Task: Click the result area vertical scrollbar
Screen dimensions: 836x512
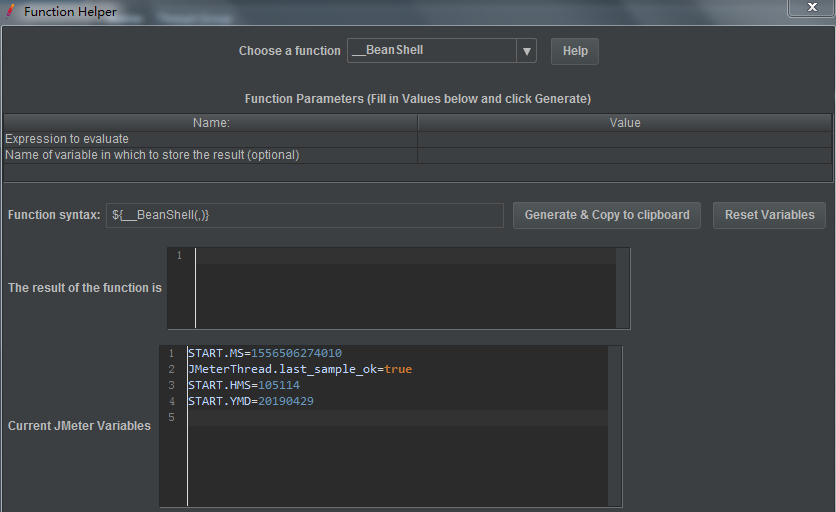Action: click(623, 288)
